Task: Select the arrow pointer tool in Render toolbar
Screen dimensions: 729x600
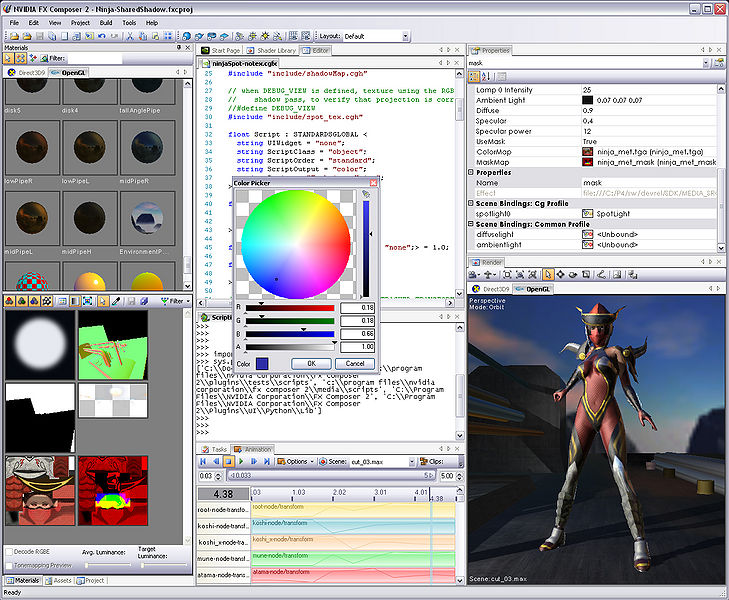Action: pos(548,274)
